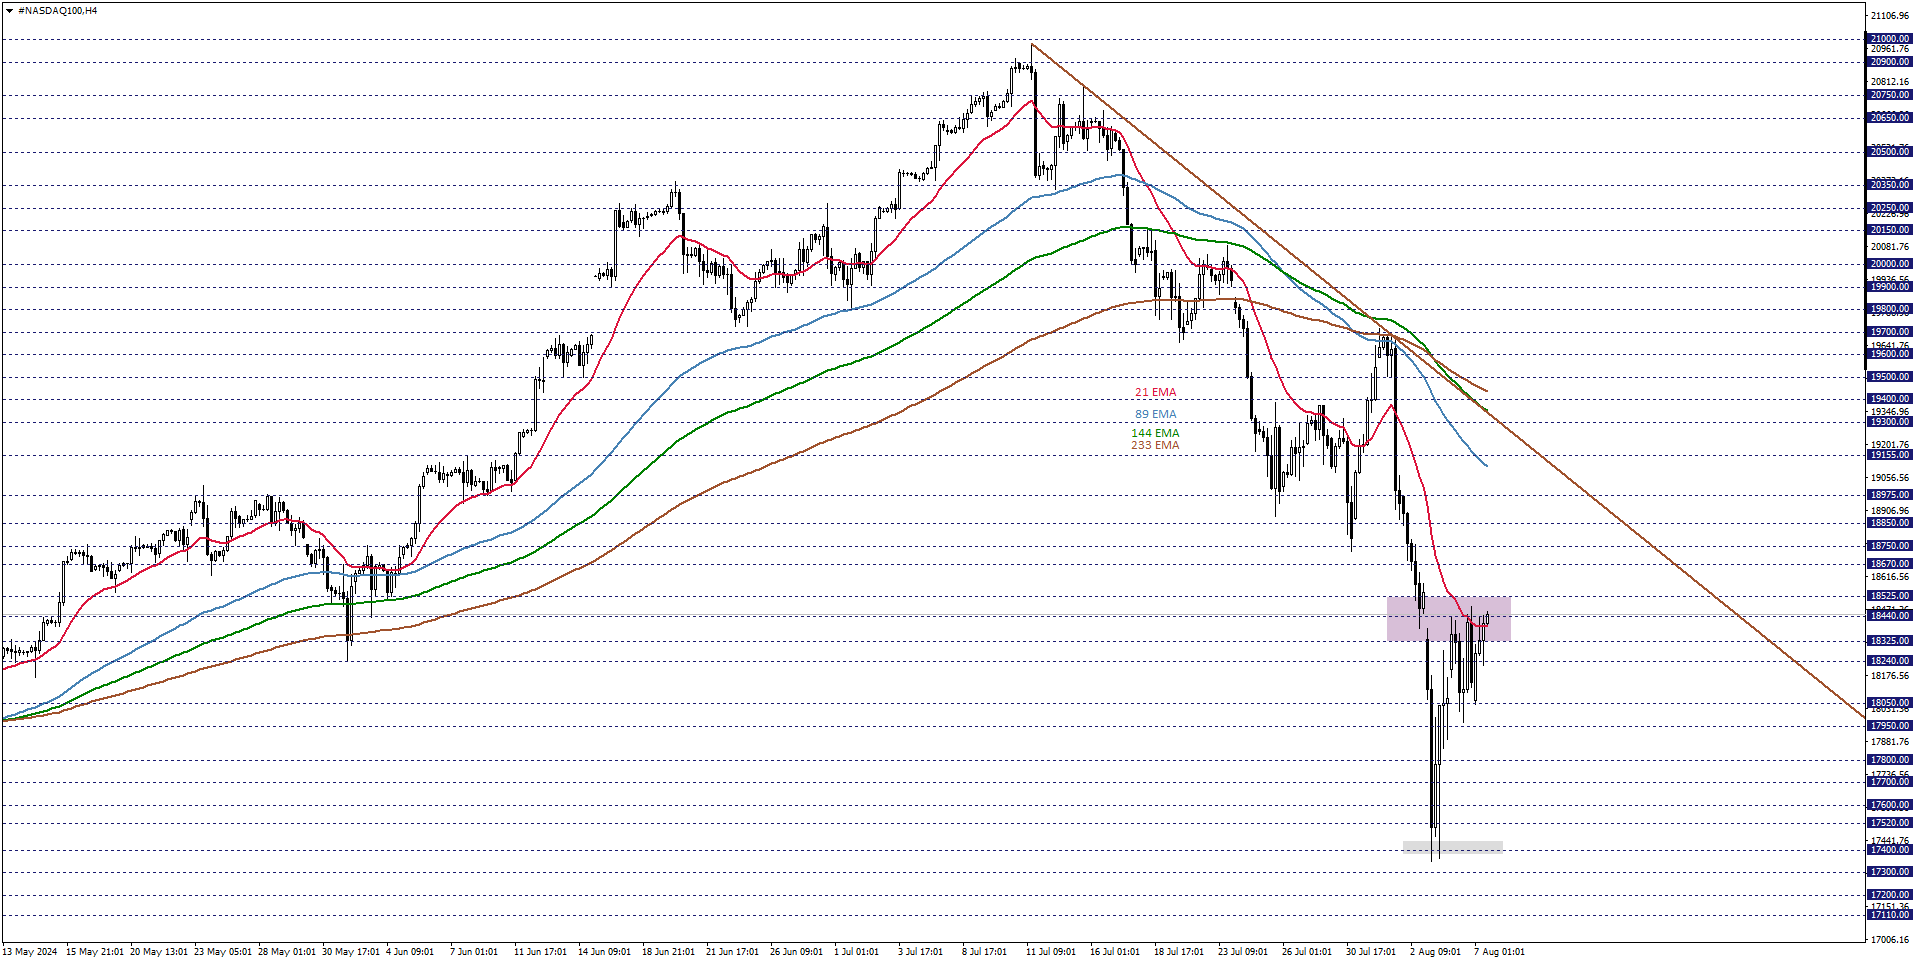Click the 18240.00 price level label
The width and height of the screenshot is (1916, 963).
(x=1890, y=661)
